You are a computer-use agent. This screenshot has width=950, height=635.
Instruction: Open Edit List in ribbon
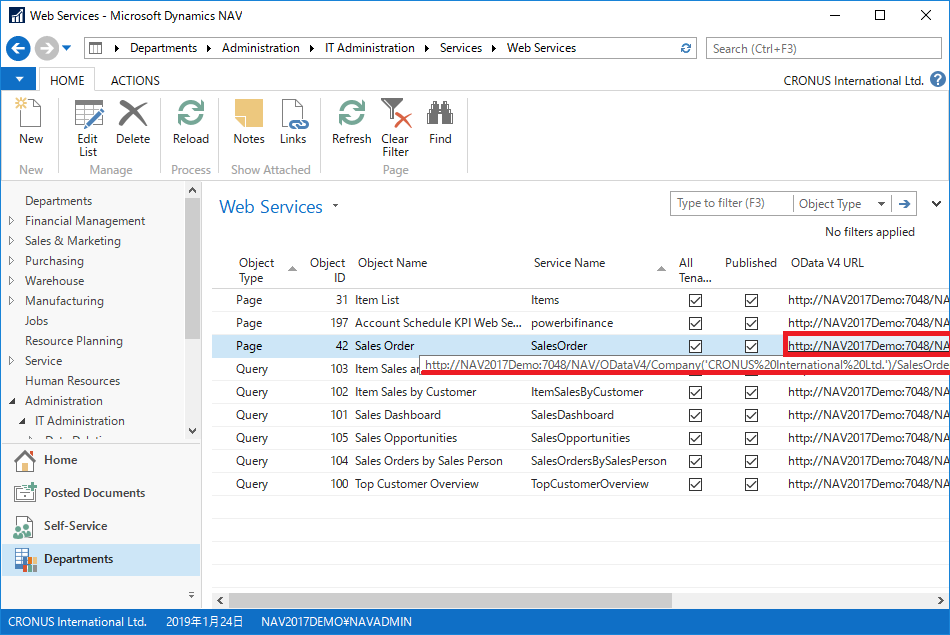tap(88, 128)
